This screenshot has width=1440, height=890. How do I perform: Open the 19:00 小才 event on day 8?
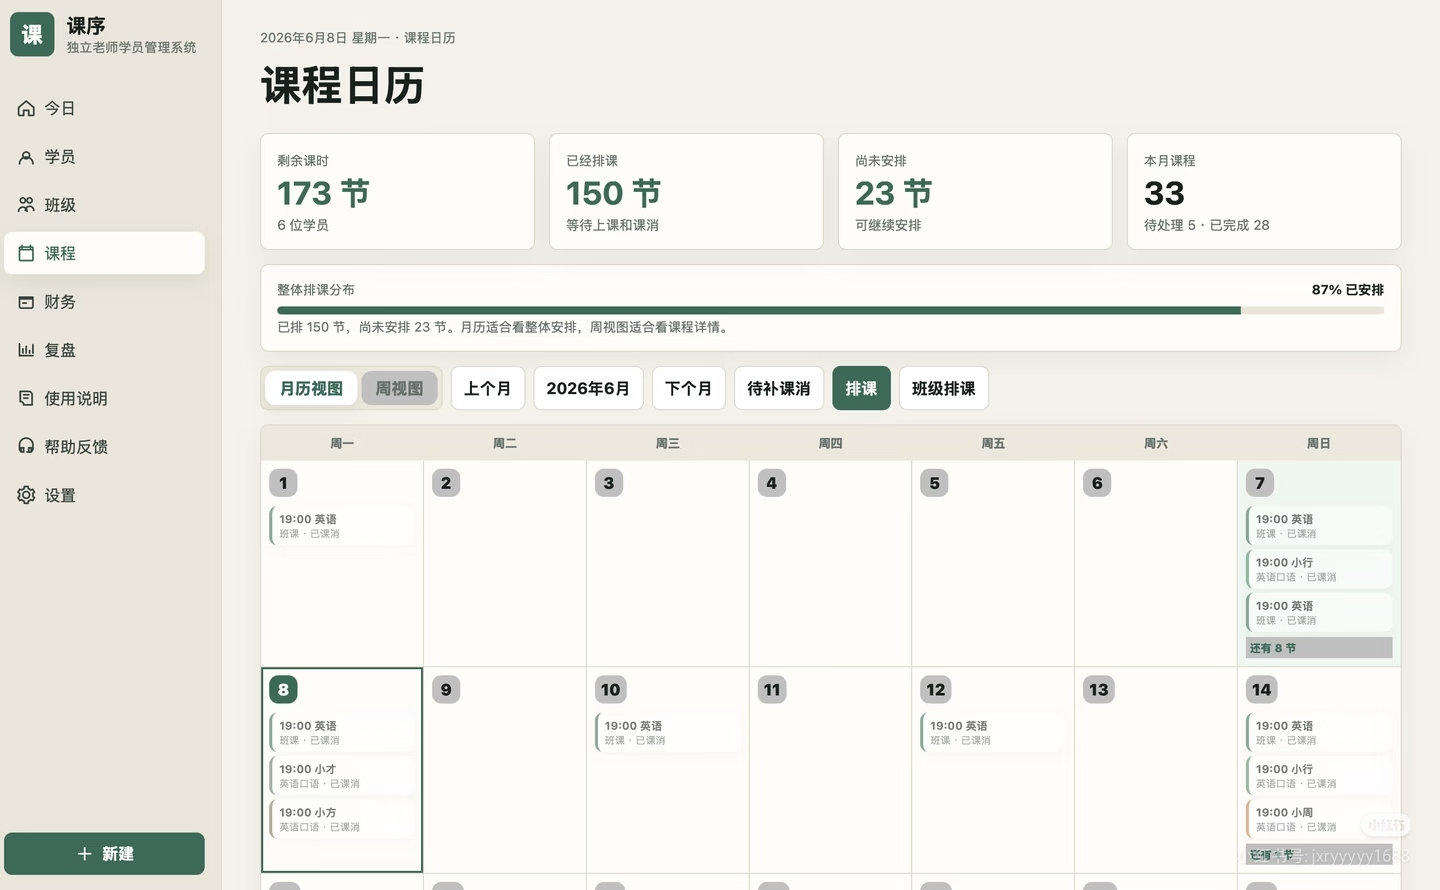click(x=342, y=776)
